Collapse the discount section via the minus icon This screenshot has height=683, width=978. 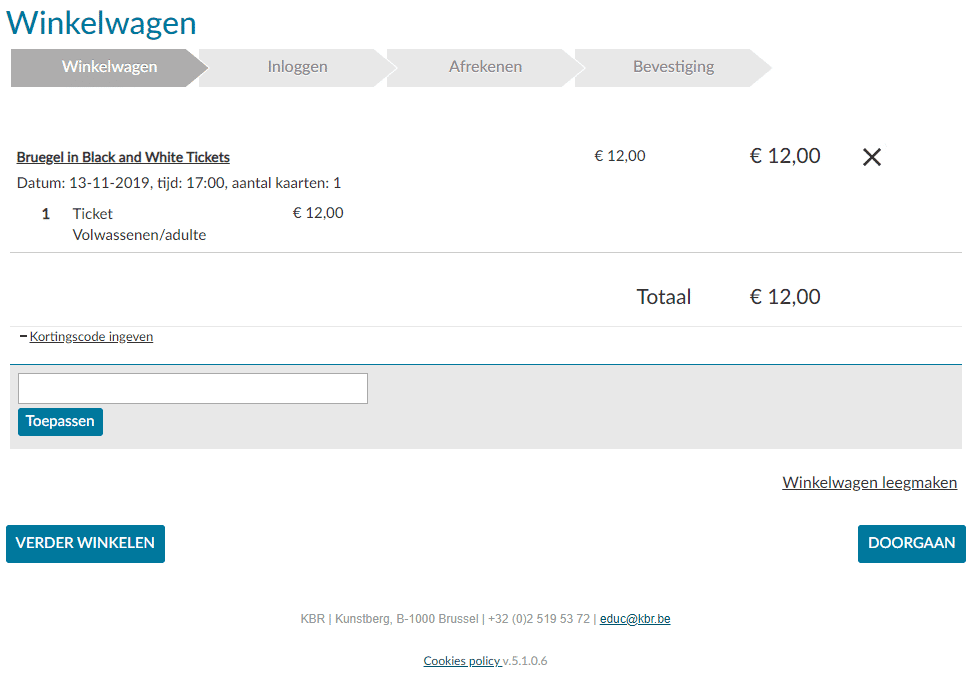(23, 336)
